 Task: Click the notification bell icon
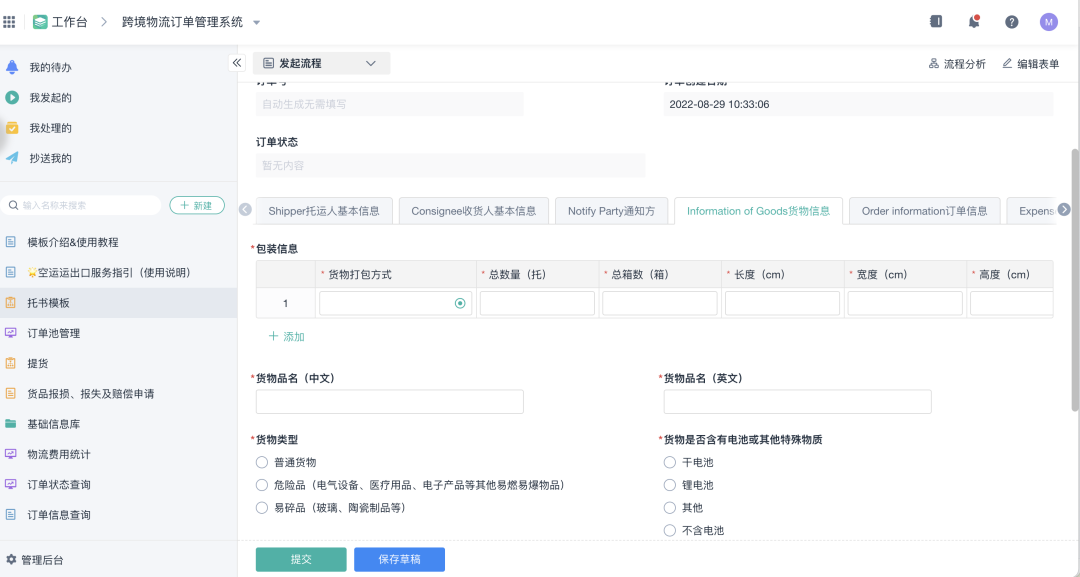click(x=973, y=21)
